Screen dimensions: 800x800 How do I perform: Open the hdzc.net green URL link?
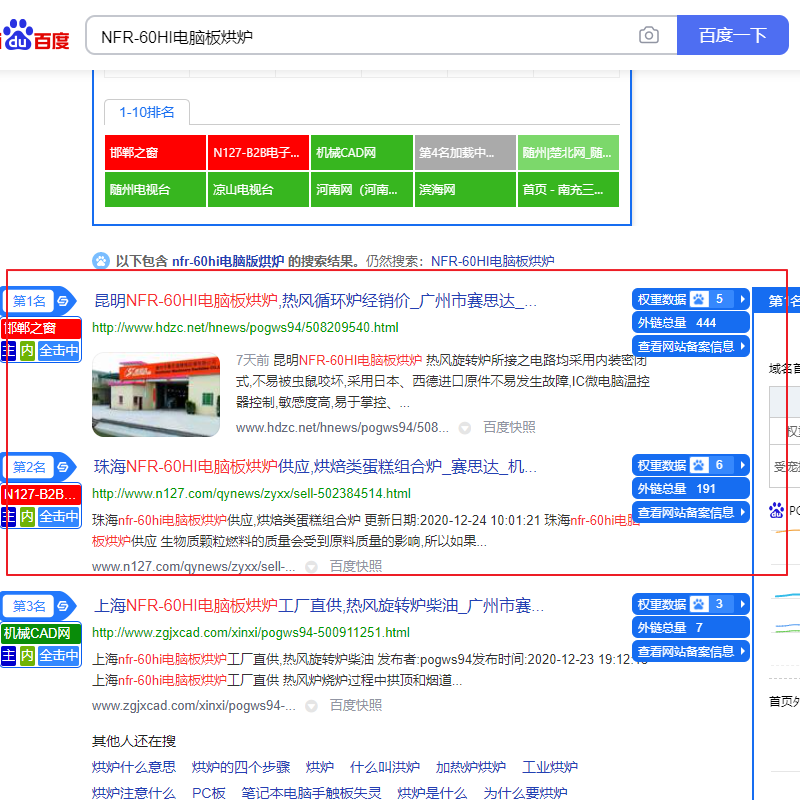[245, 328]
